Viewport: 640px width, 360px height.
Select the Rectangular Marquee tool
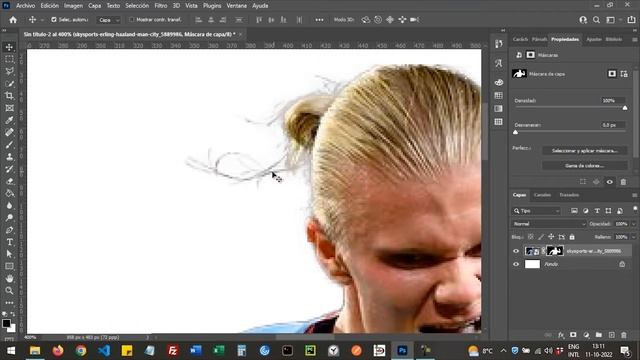(x=9, y=59)
